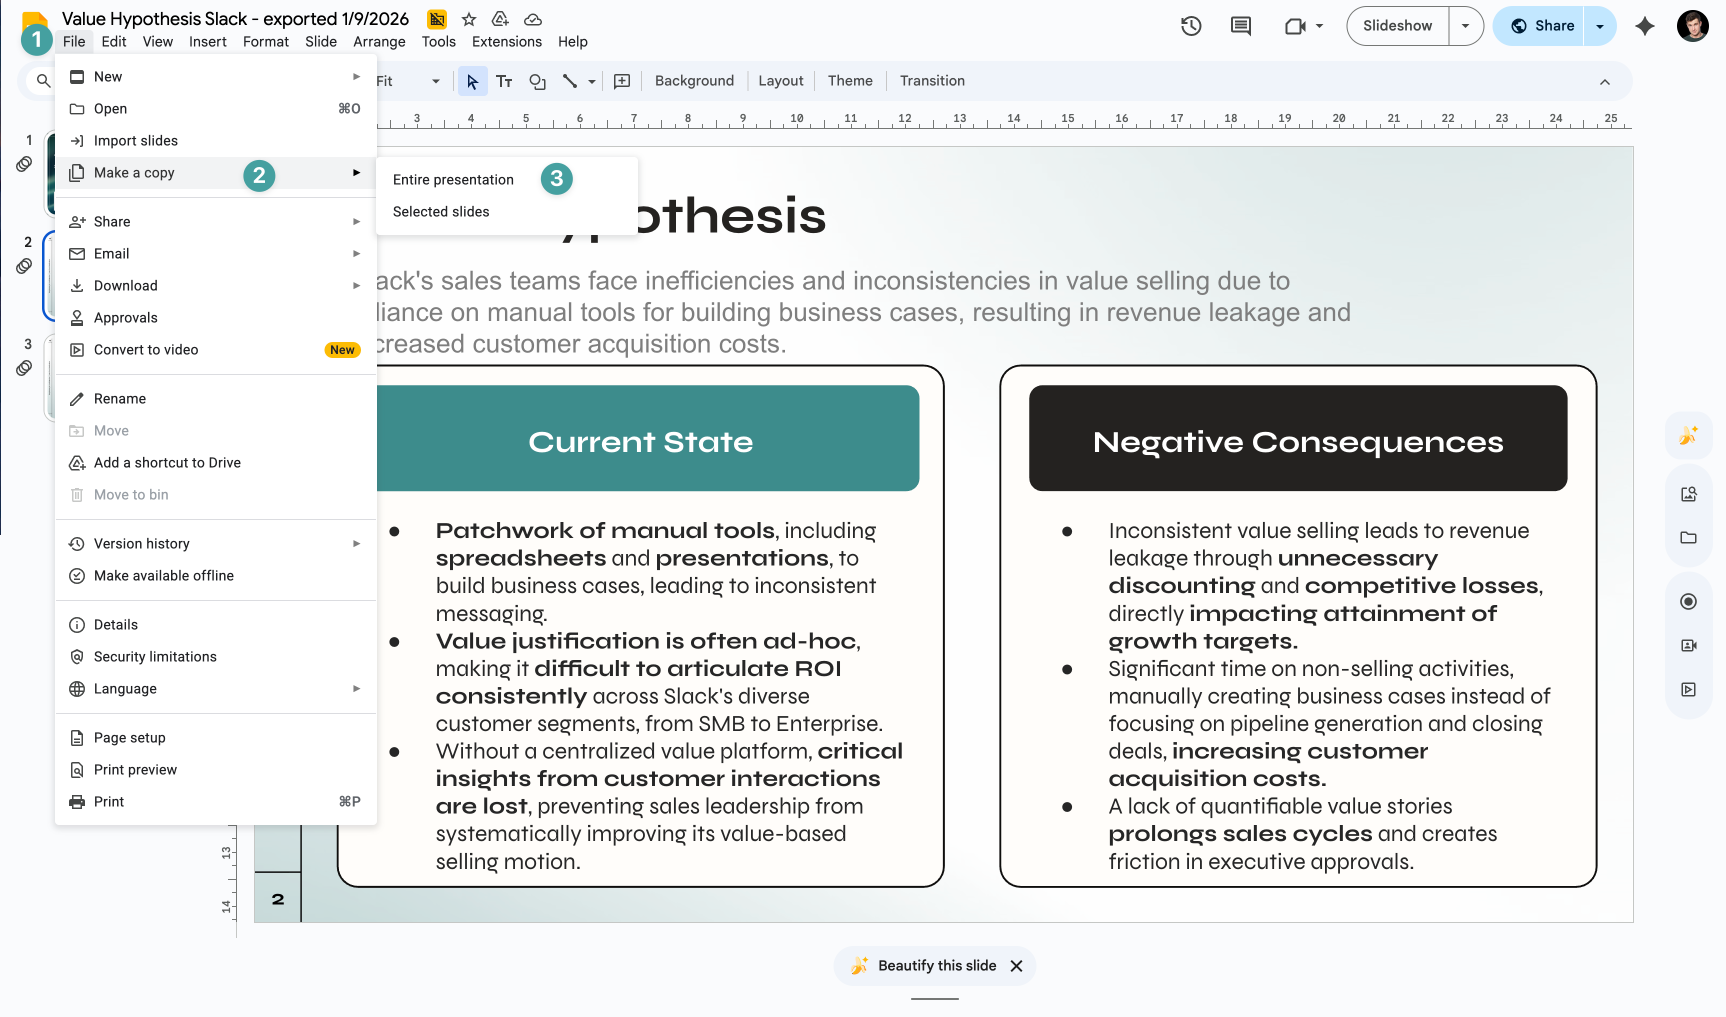Select the text box tool
Viewport: 1726px width, 1017px height.
click(x=504, y=81)
